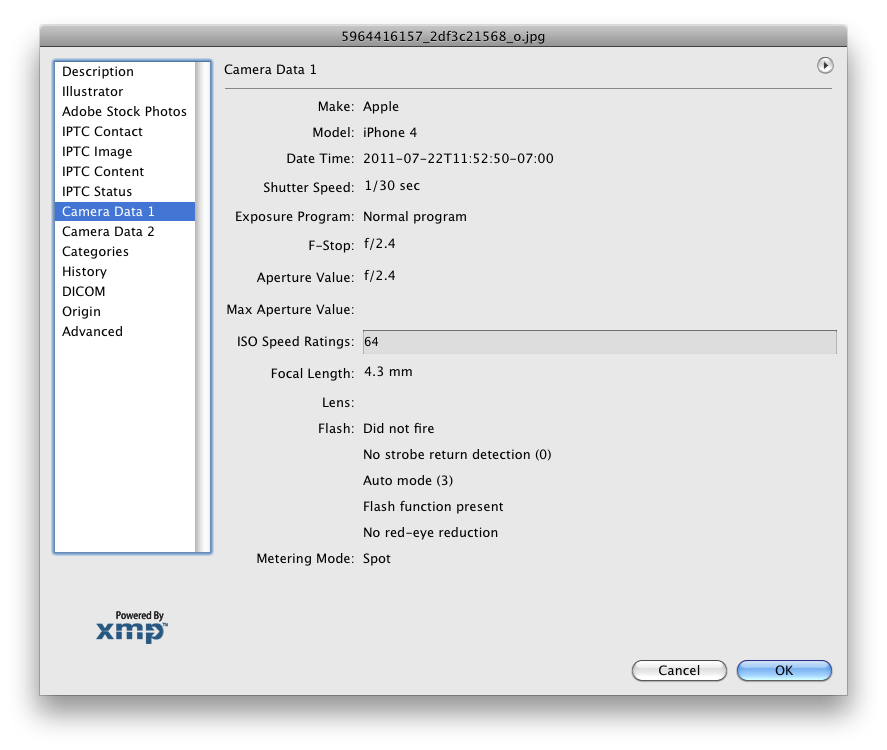Click the Shutter Speed value "1/30 sec"
The height and width of the screenshot is (750, 887).
(392, 186)
